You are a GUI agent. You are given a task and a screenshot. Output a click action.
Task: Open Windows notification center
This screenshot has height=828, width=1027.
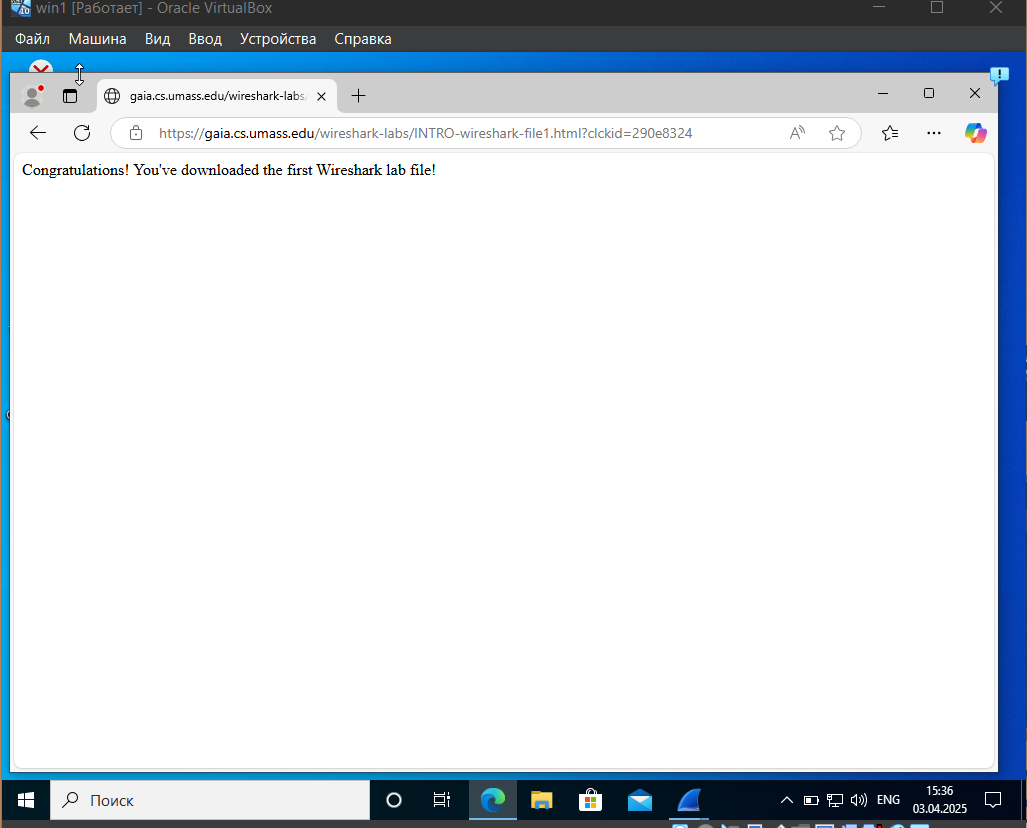pos(993,800)
